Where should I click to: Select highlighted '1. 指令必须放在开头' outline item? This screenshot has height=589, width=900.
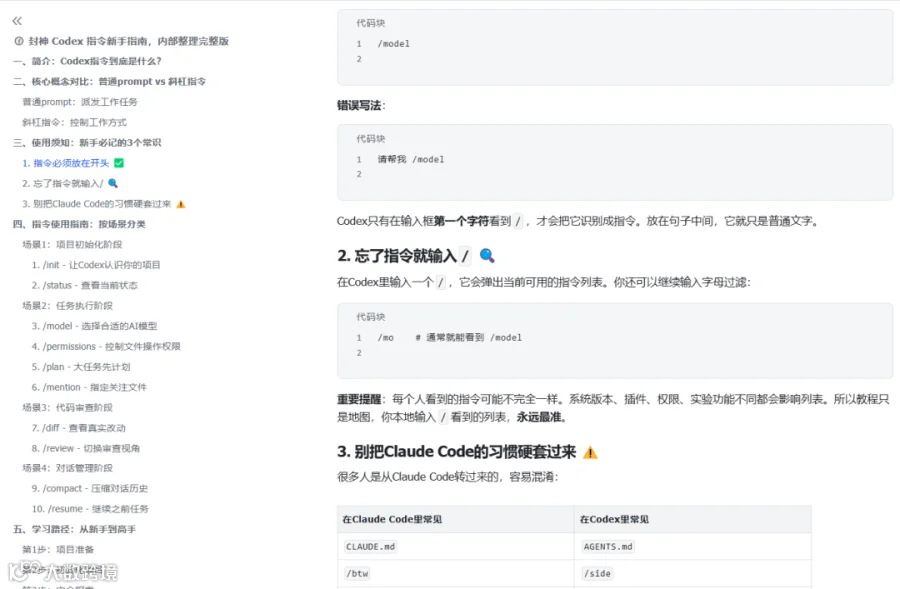coord(65,163)
